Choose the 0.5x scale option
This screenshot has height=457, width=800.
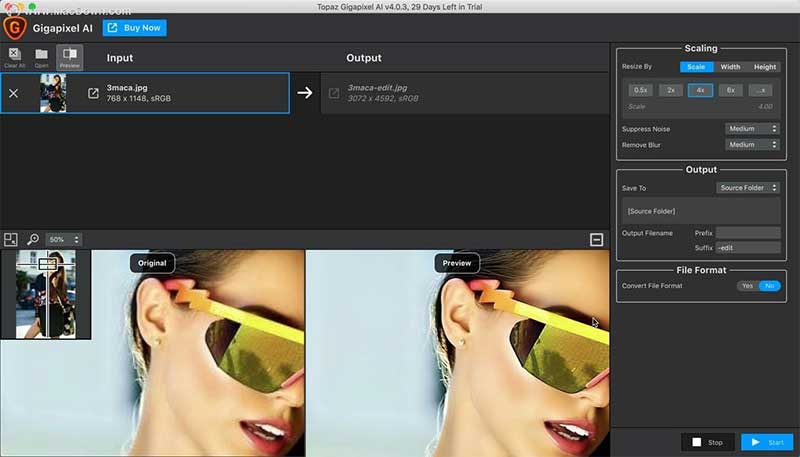click(640, 90)
